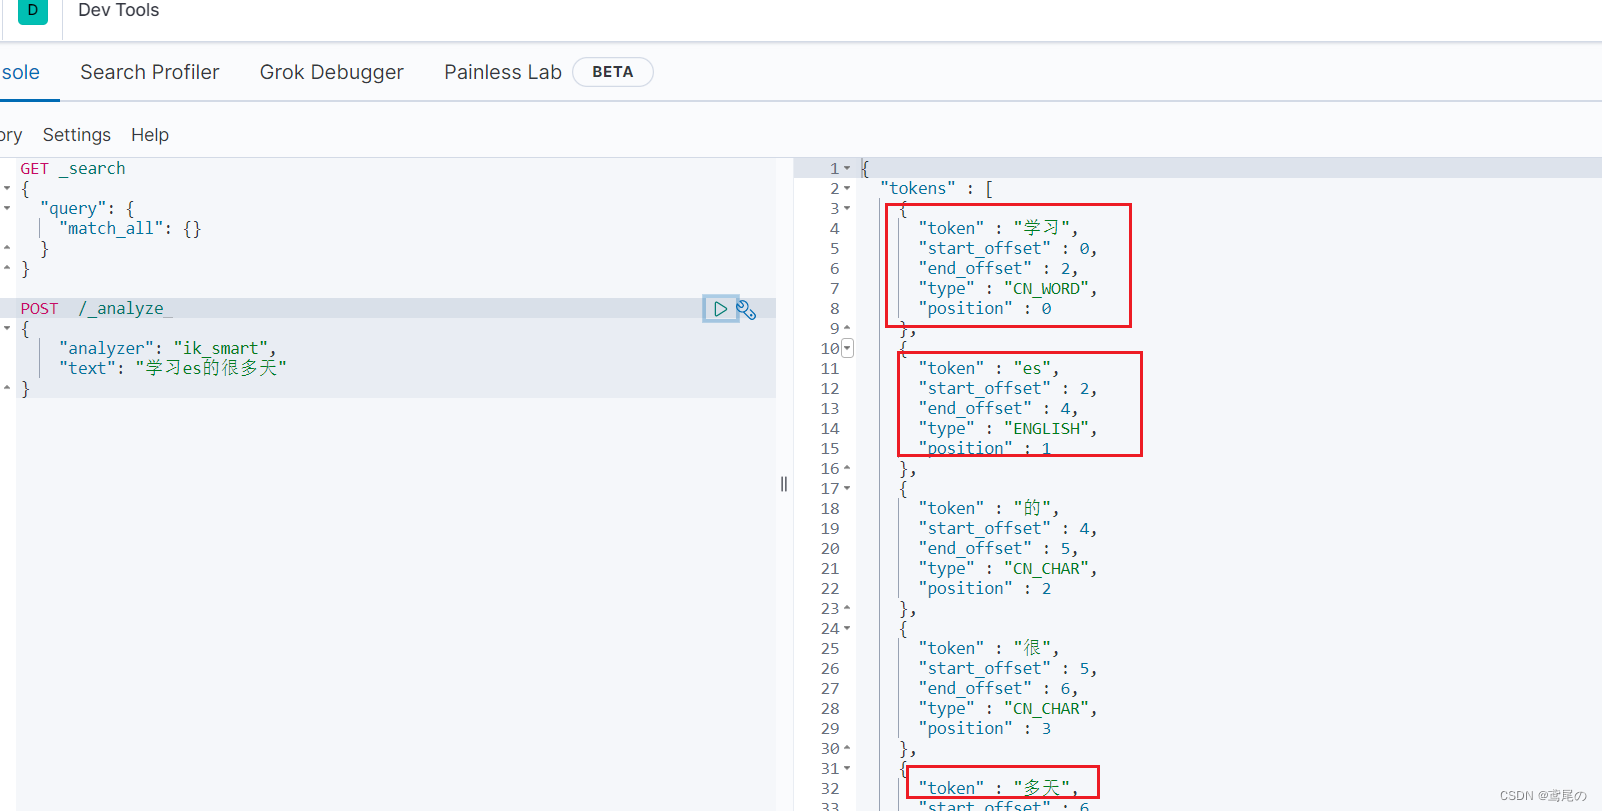Click the "position" : 2 line
Screen dimensions: 1602x811
(985, 588)
